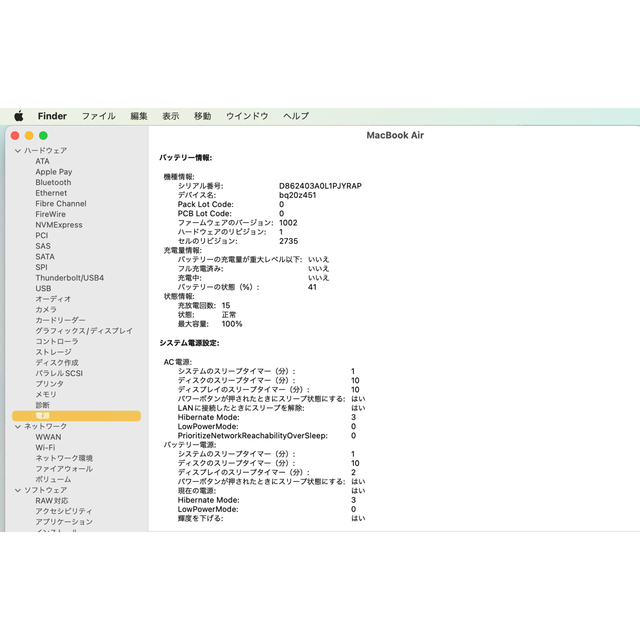Click the ネットワーク section label
640x640 pixels.
click(x=45, y=427)
